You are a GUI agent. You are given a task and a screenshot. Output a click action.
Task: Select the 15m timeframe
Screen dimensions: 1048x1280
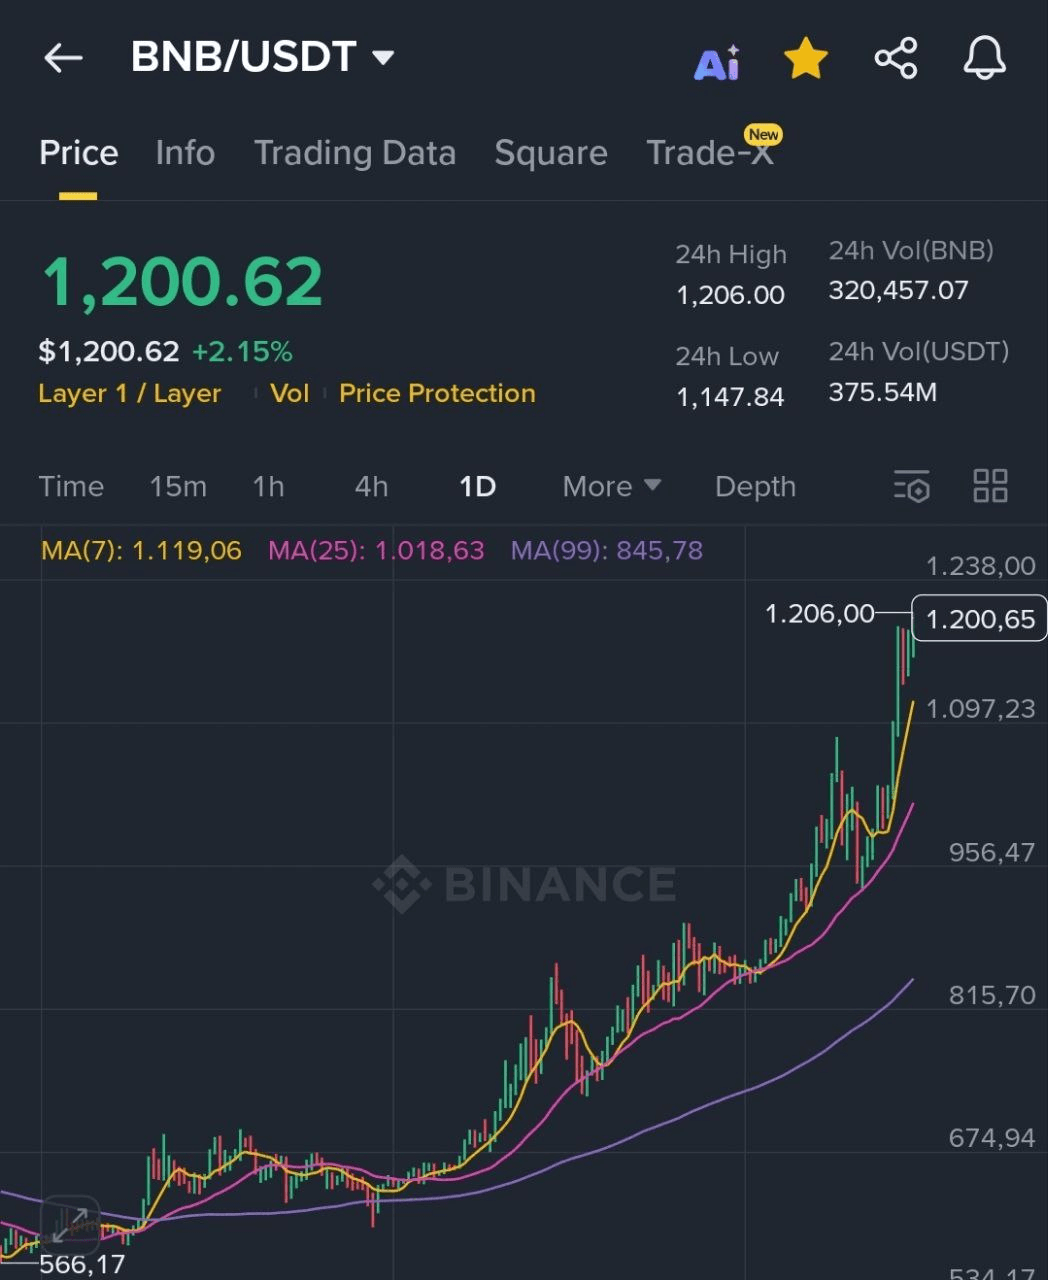coord(178,486)
